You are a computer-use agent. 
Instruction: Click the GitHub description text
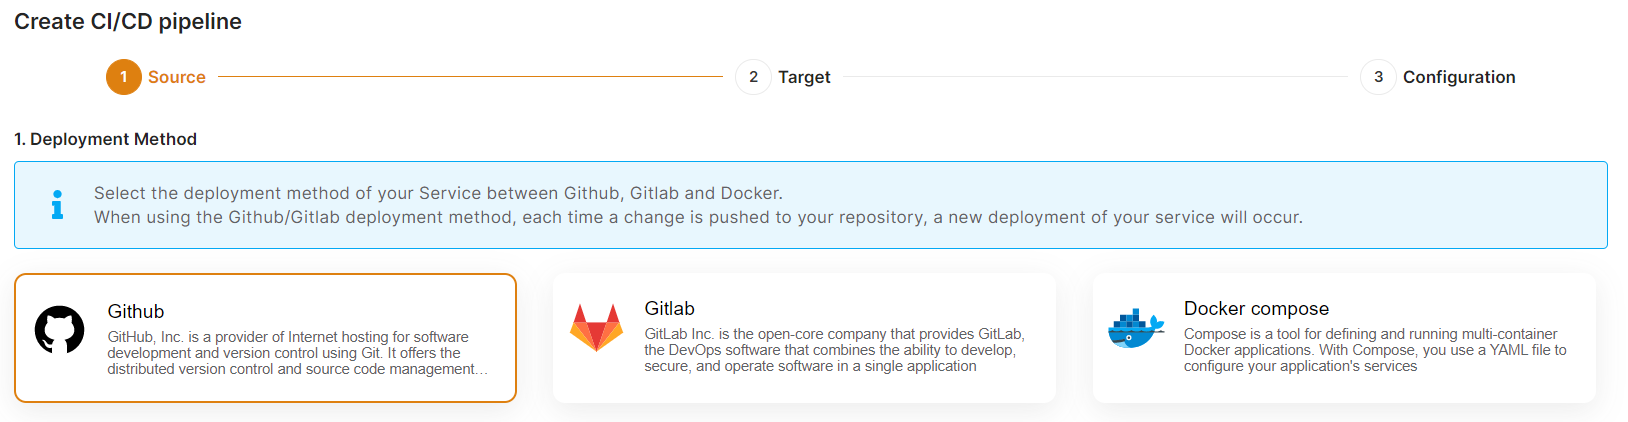290,353
